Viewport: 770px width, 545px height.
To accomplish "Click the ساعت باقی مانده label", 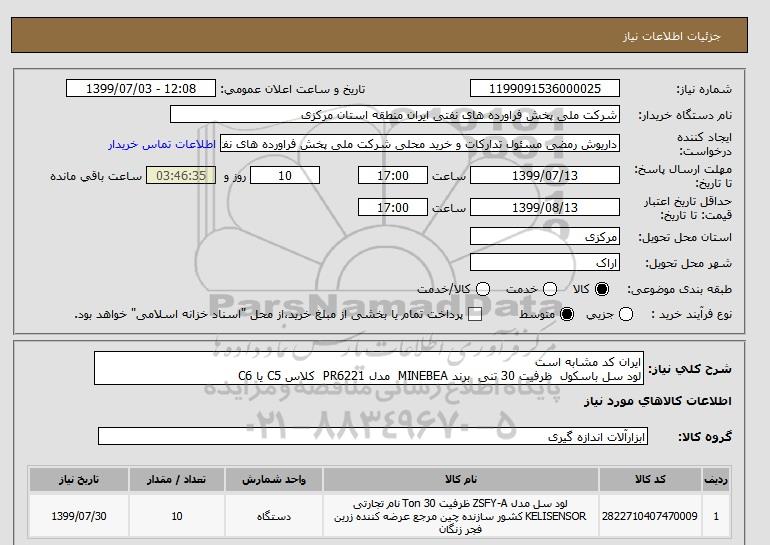I will [96, 176].
